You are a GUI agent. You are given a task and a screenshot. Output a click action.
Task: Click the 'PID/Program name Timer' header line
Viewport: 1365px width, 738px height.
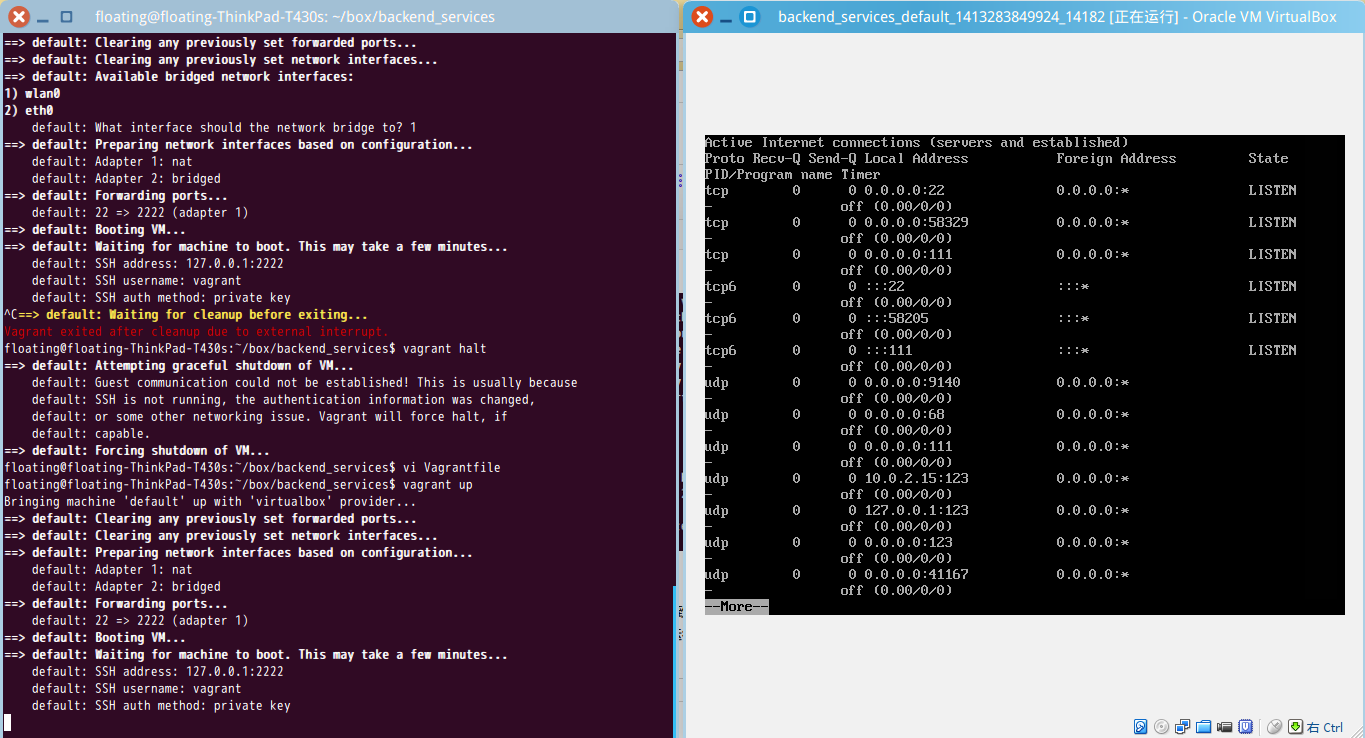tap(792, 175)
